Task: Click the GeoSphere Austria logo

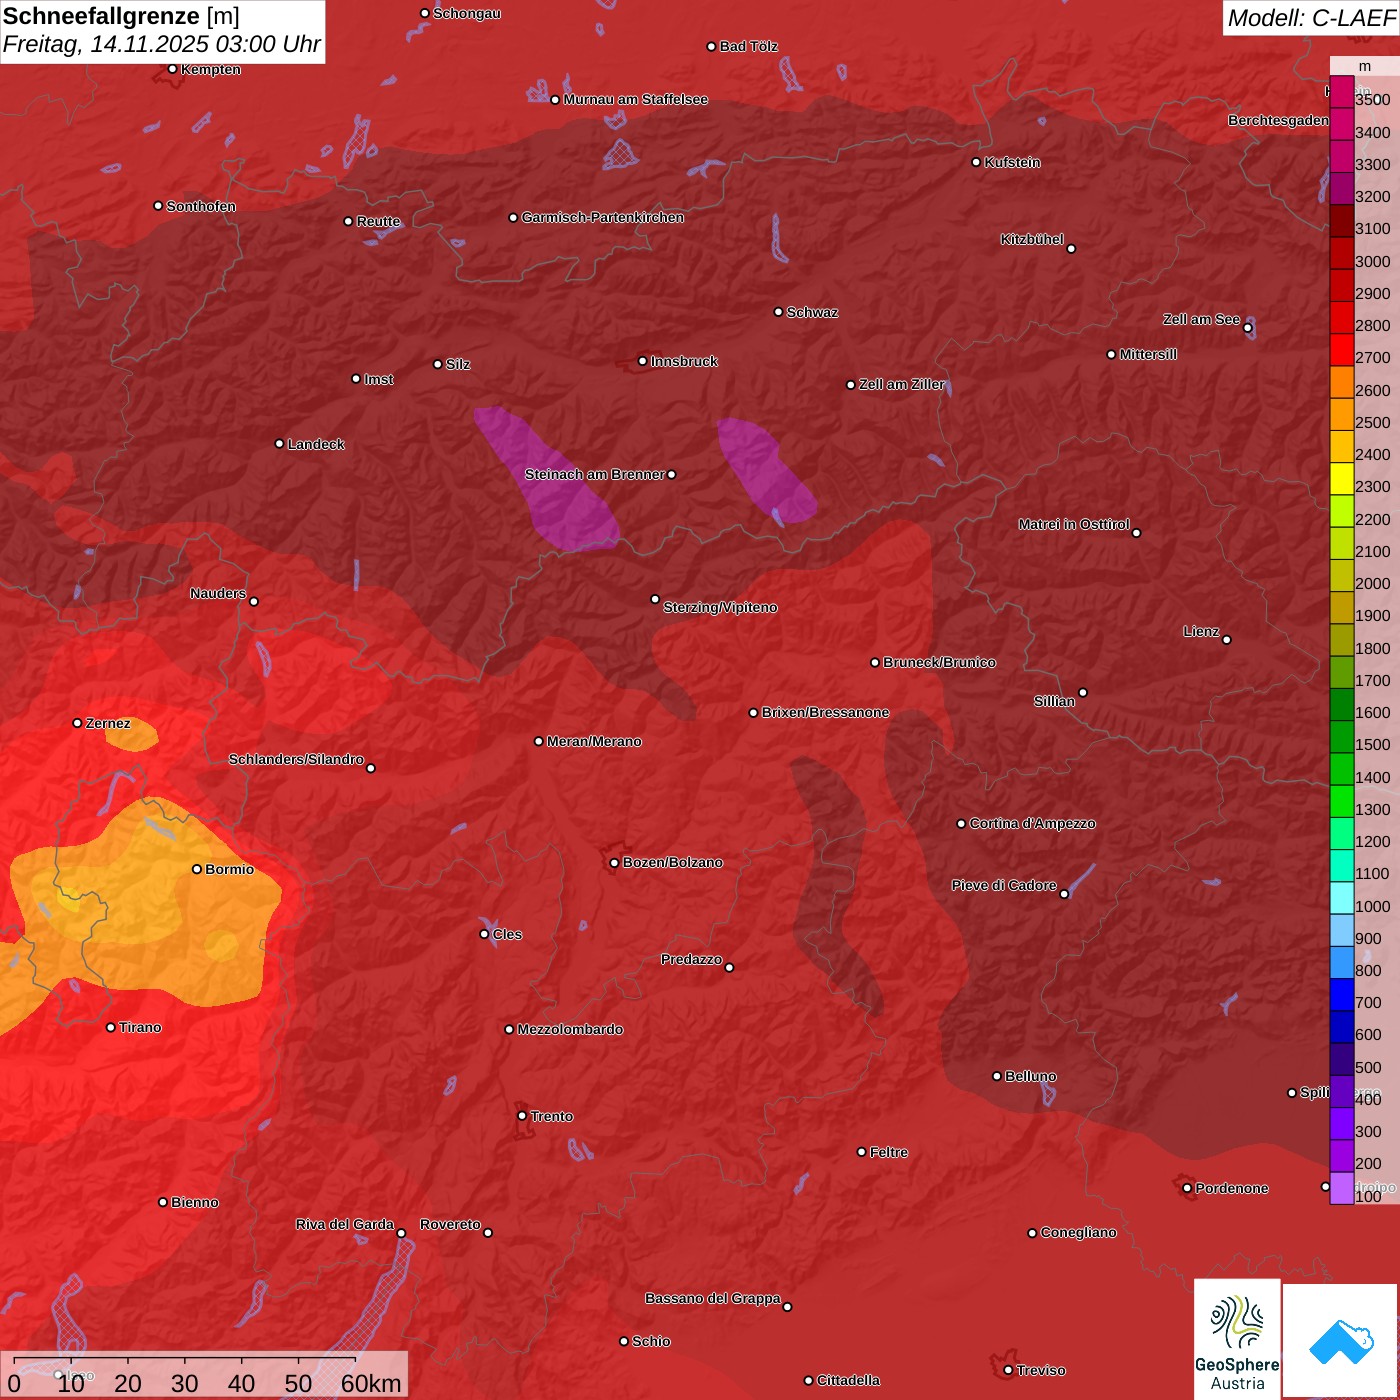Action: (x=1237, y=1337)
